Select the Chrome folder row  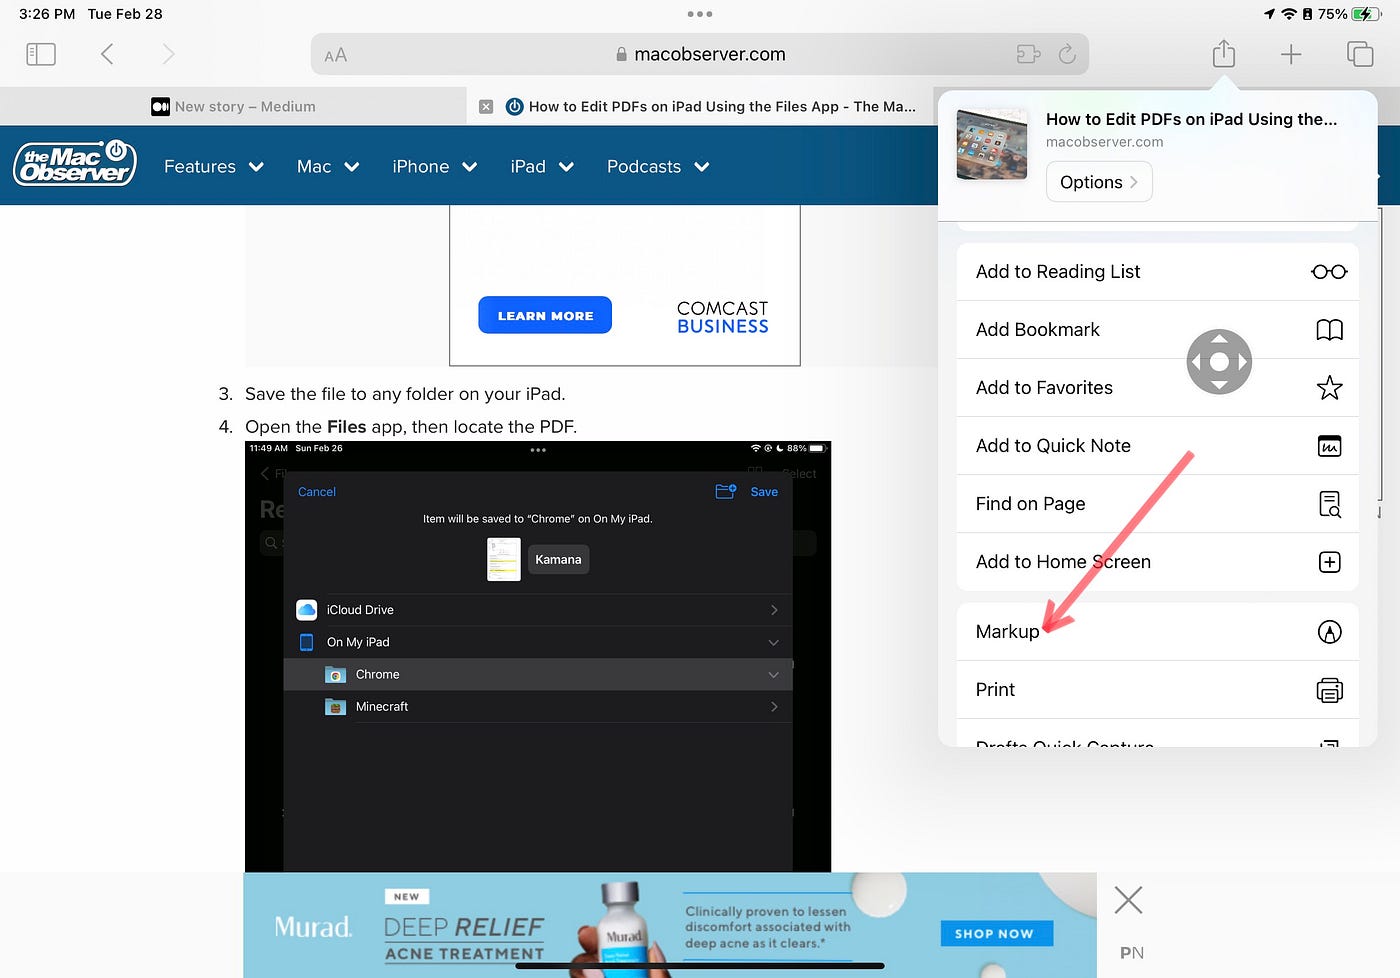point(538,675)
